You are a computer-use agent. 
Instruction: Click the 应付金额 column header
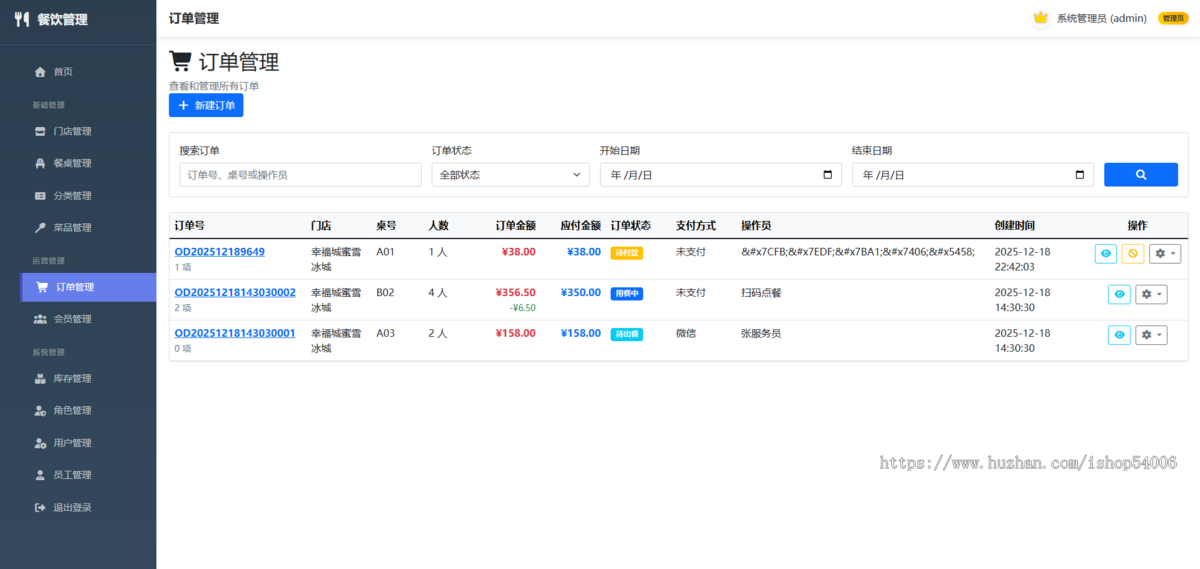click(x=581, y=225)
